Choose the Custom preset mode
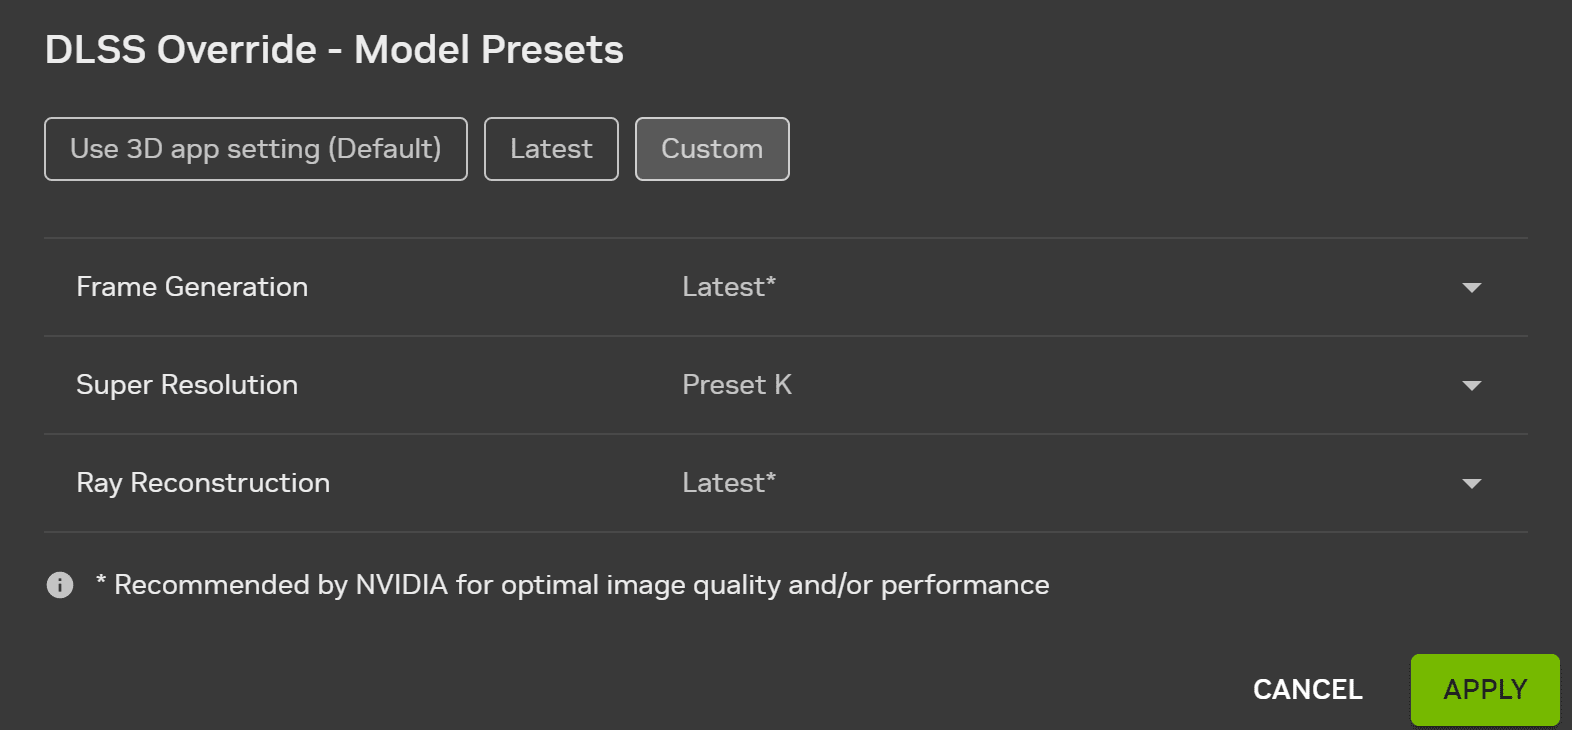1572x730 pixels. pyautogui.click(x=712, y=149)
